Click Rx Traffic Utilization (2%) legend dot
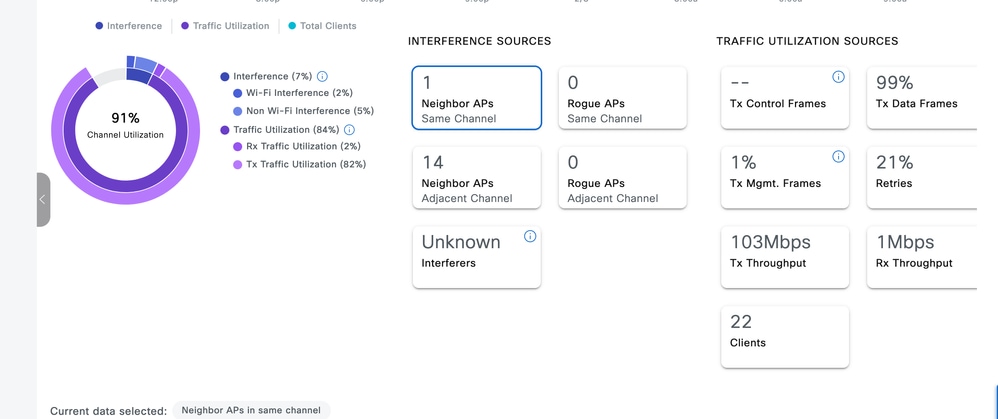This screenshot has width=998, height=419. pyautogui.click(x=237, y=146)
